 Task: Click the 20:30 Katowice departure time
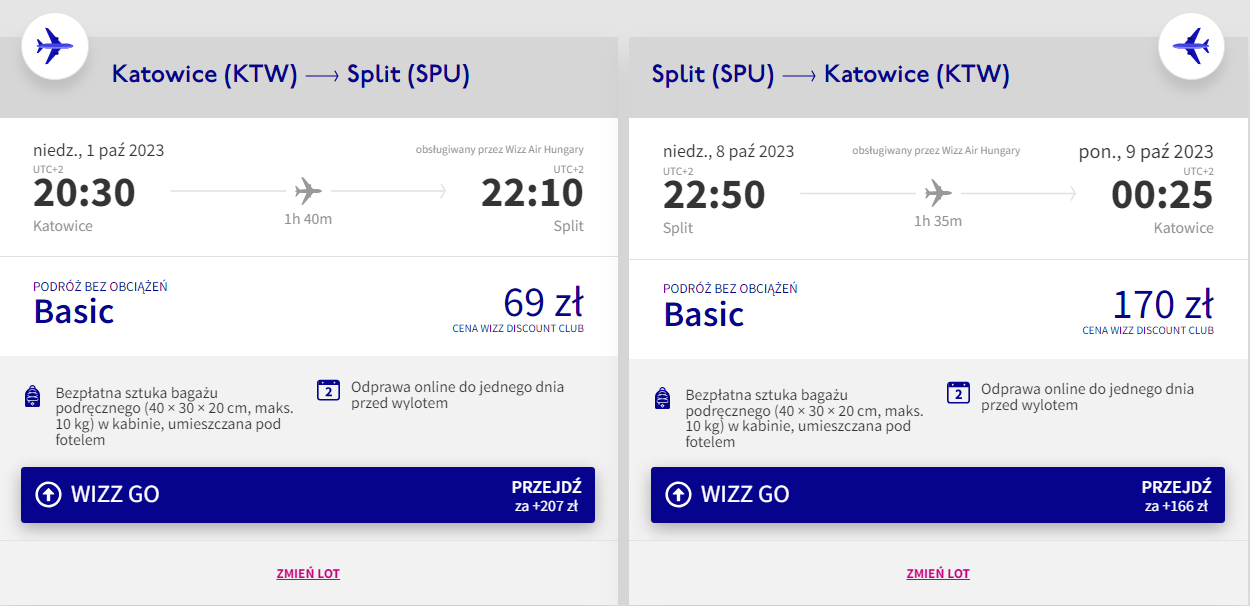(x=84, y=193)
